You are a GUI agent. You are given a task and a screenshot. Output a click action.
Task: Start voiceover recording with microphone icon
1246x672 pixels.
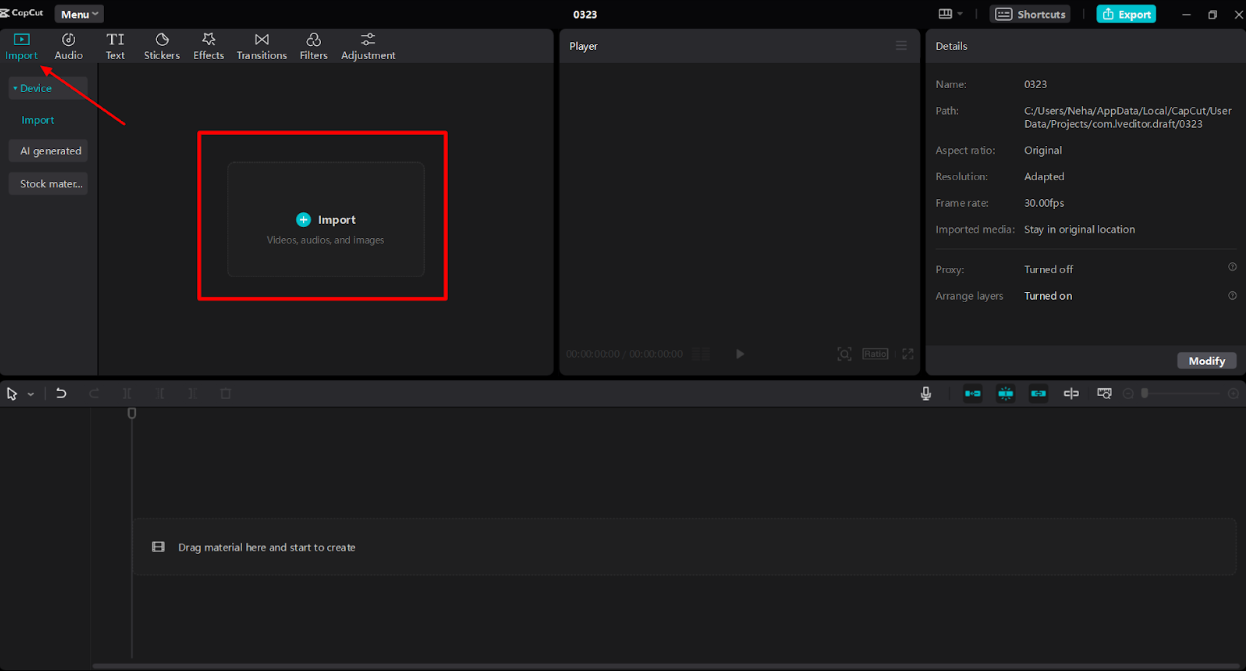pyautogui.click(x=926, y=394)
